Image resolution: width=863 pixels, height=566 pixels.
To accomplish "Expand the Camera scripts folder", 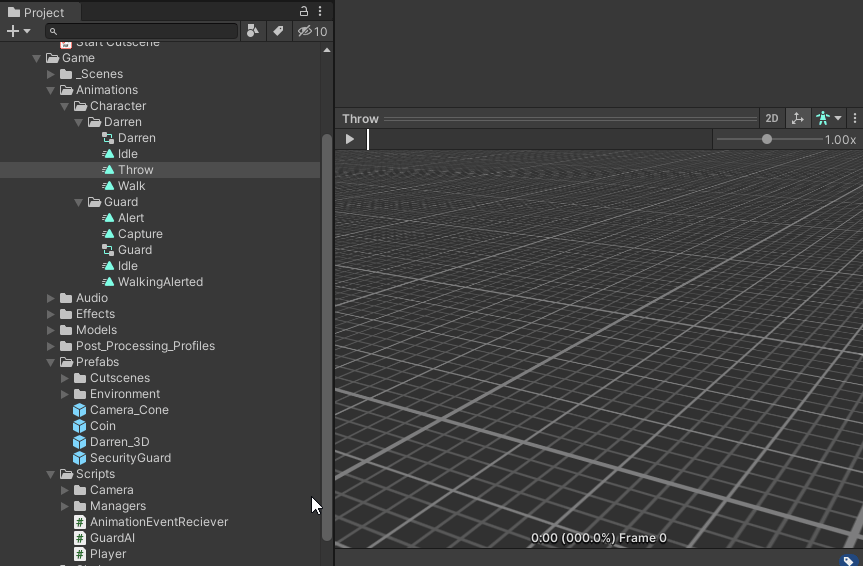I will click(x=64, y=490).
